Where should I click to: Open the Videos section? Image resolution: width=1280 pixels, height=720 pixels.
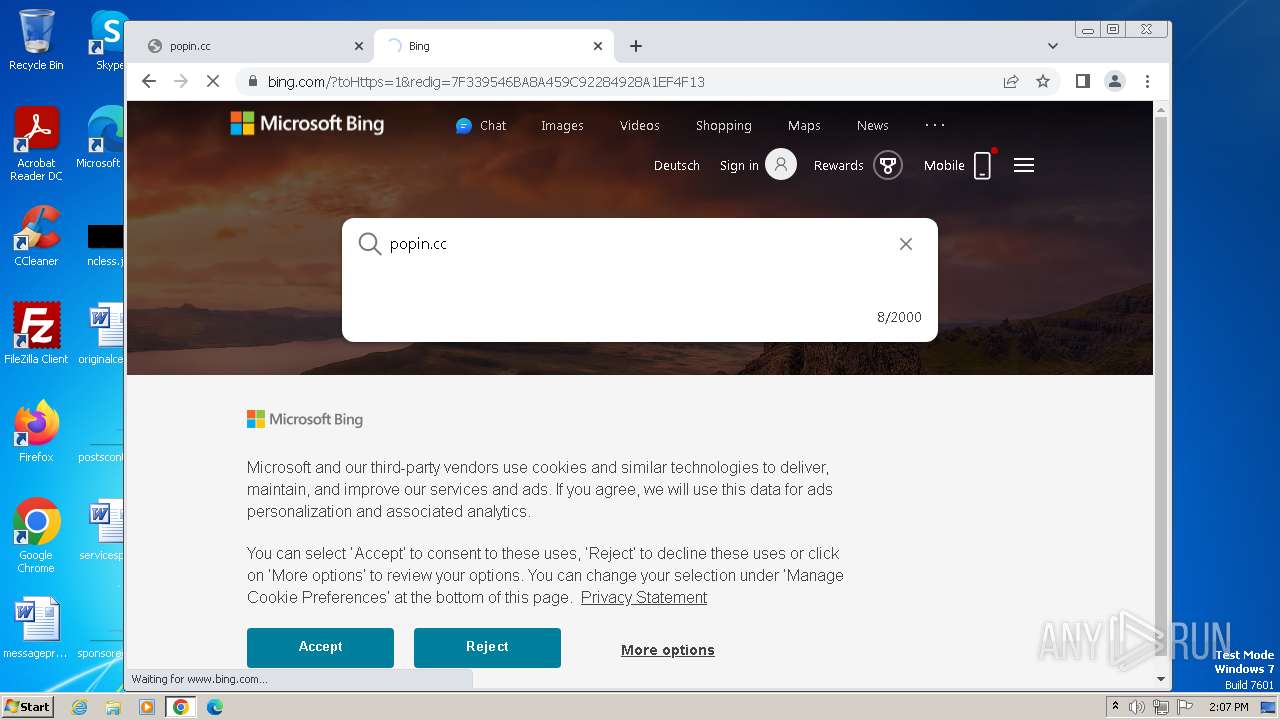point(640,125)
